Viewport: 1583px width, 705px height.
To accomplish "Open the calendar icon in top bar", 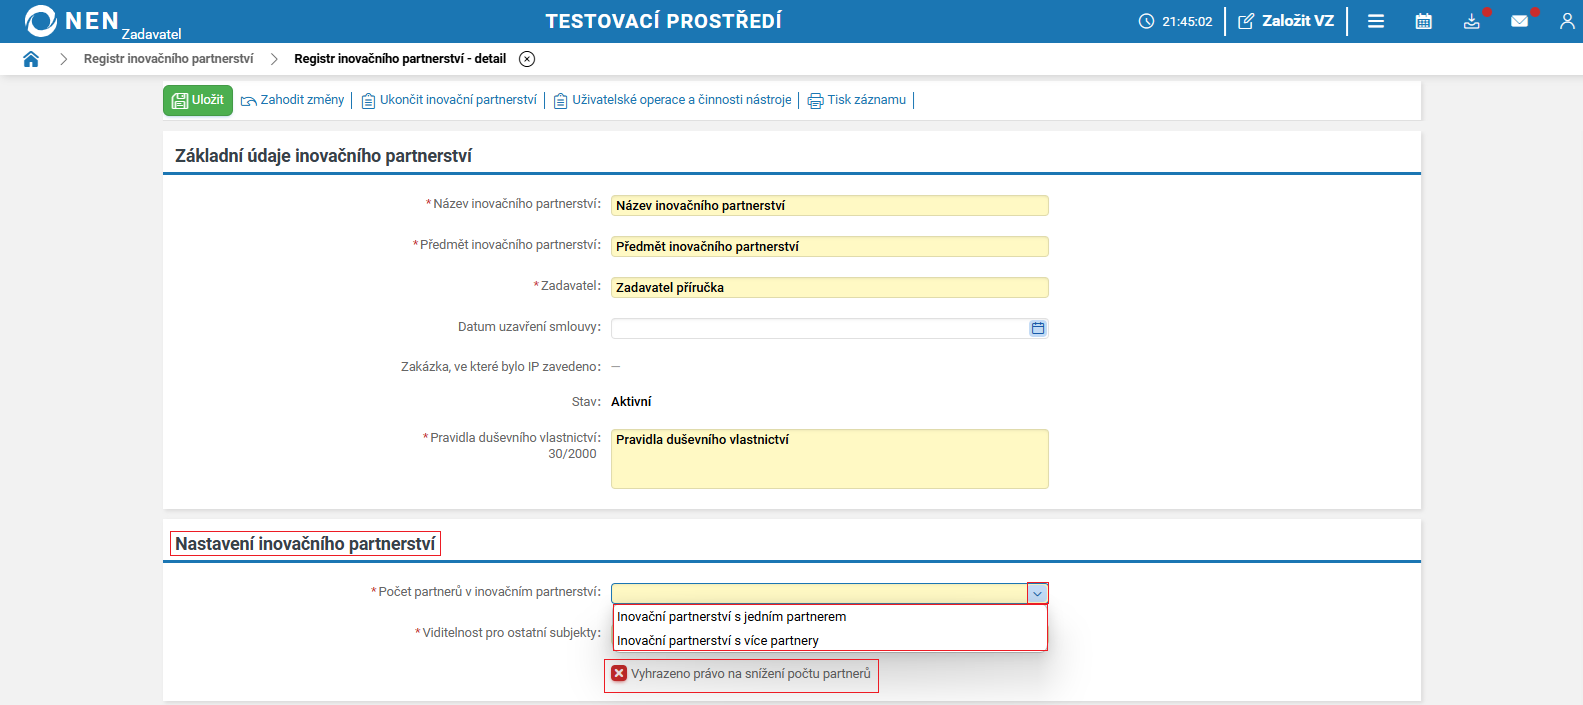I will coord(1423,21).
